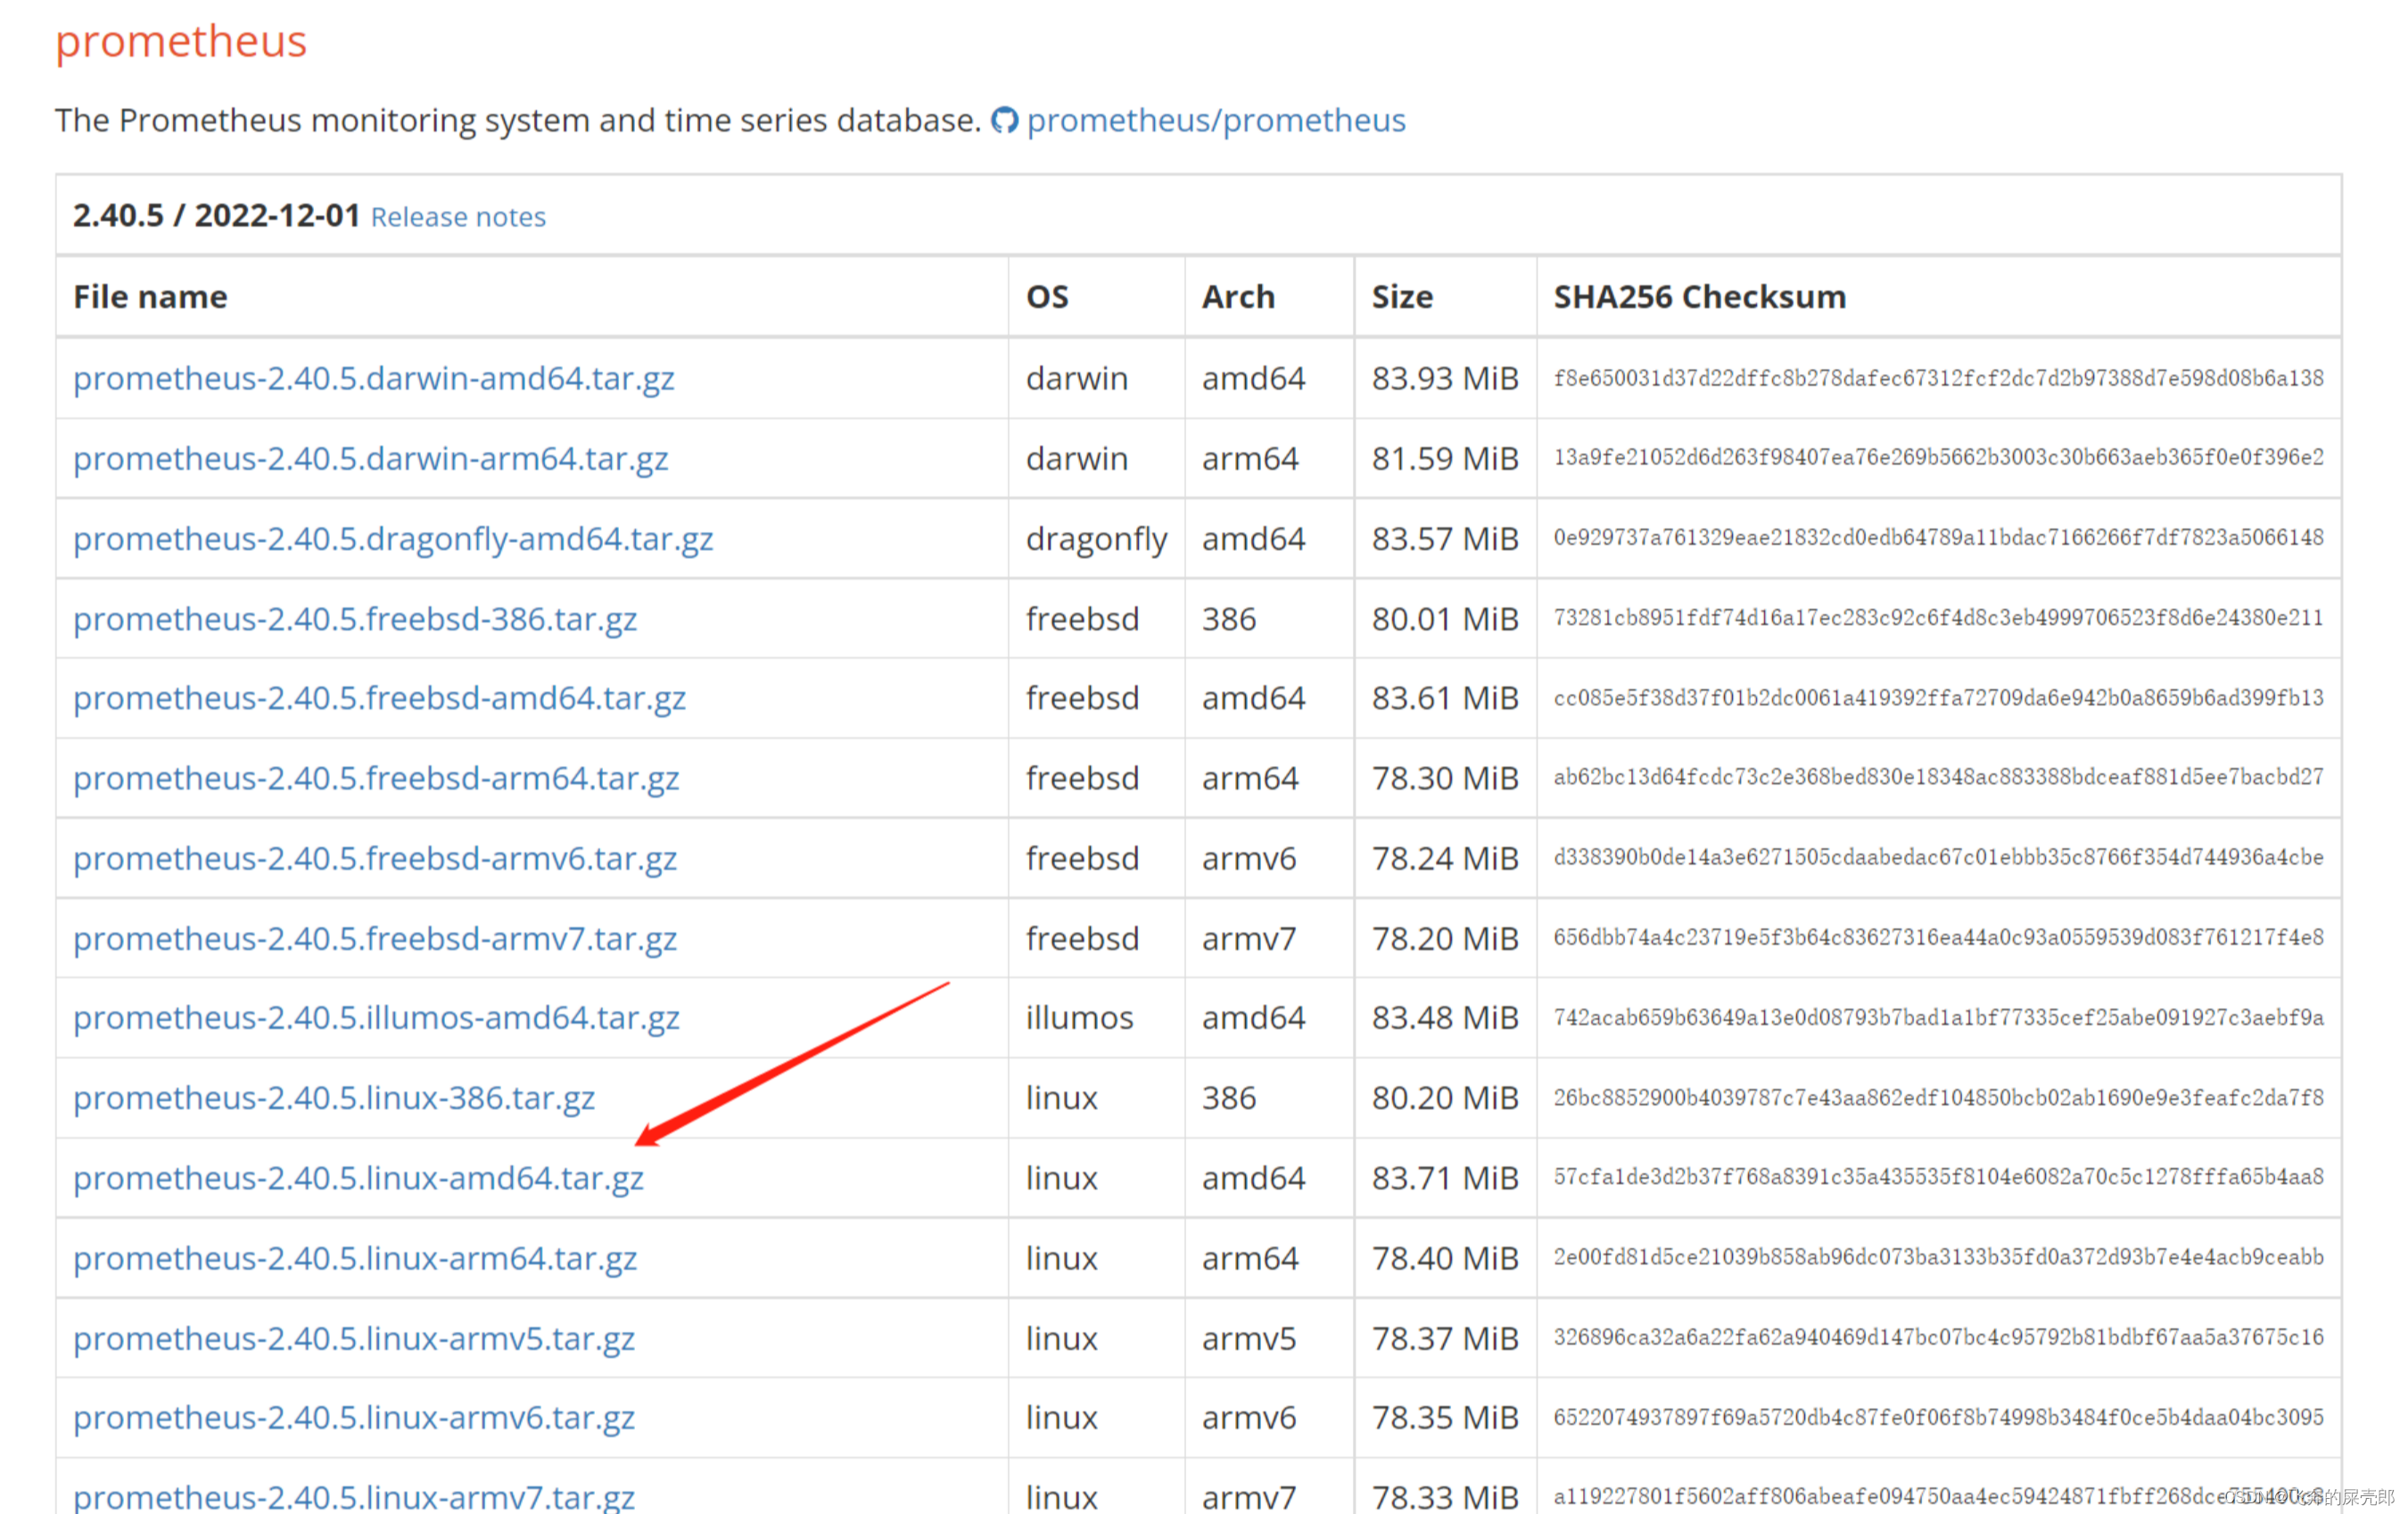Screen dimensions: 2408x1514
Task: Click the GitHub icon beside prometheus/prometheus
Action: [x=1004, y=120]
